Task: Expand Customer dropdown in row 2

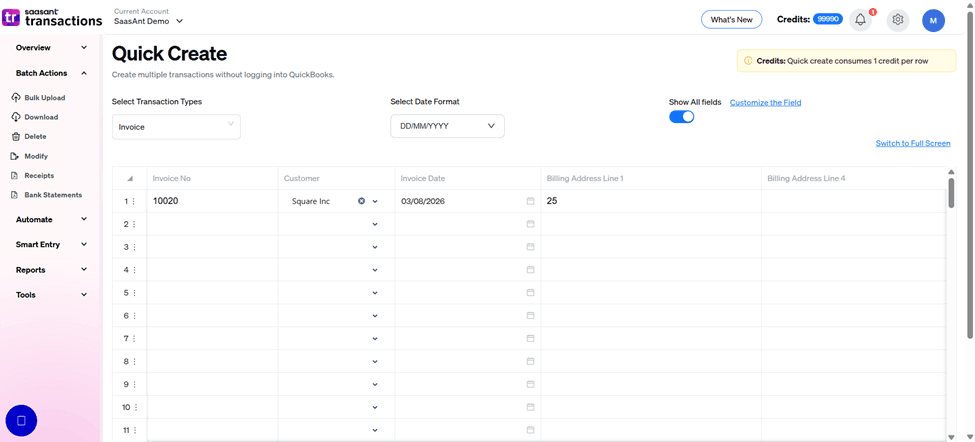Action: click(x=374, y=224)
